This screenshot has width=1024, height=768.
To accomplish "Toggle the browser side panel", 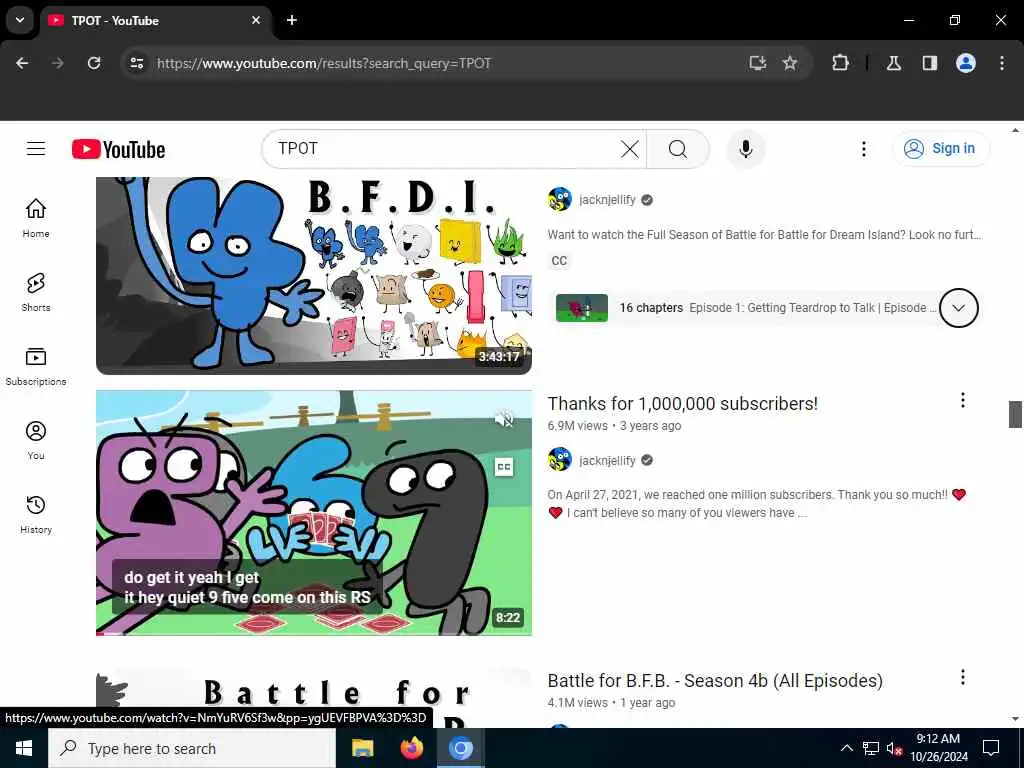I will 929,63.
